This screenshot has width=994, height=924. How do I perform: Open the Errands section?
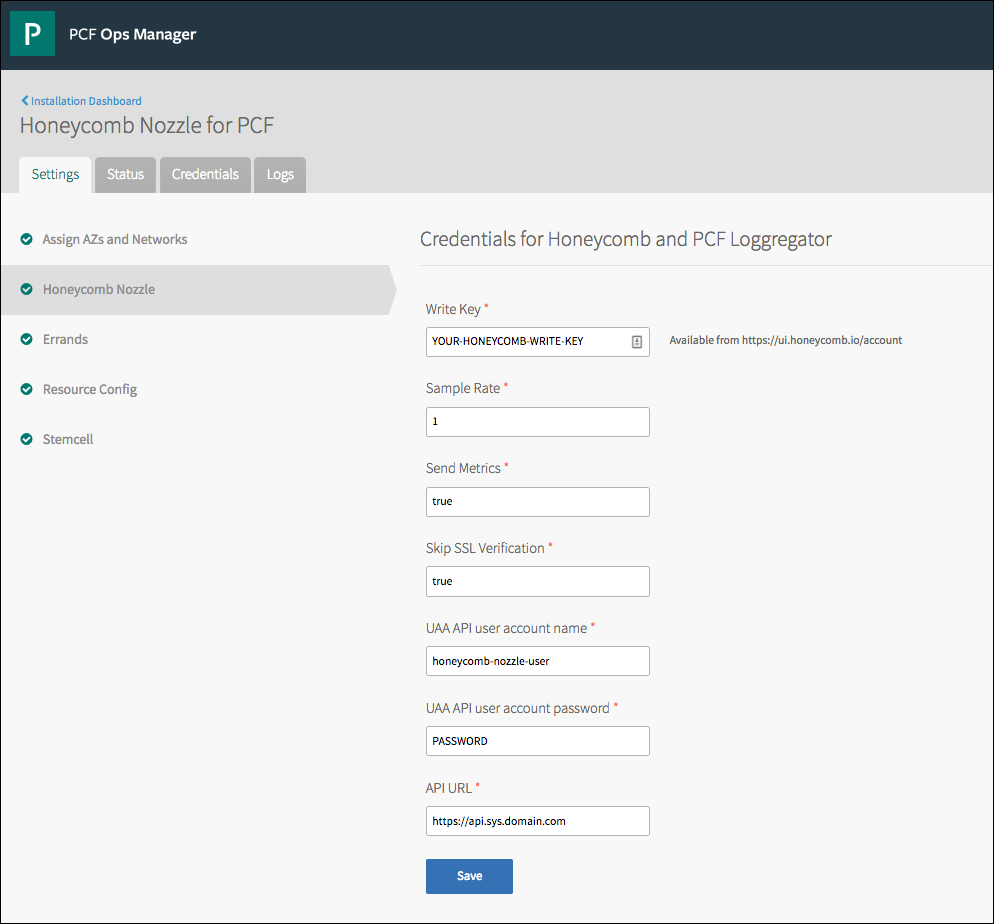pyautogui.click(x=65, y=340)
